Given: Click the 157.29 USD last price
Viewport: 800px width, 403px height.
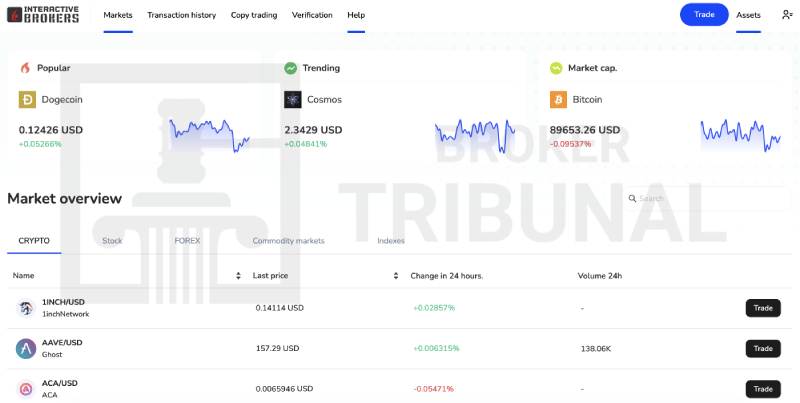Looking at the screenshot, I should point(278,348).
